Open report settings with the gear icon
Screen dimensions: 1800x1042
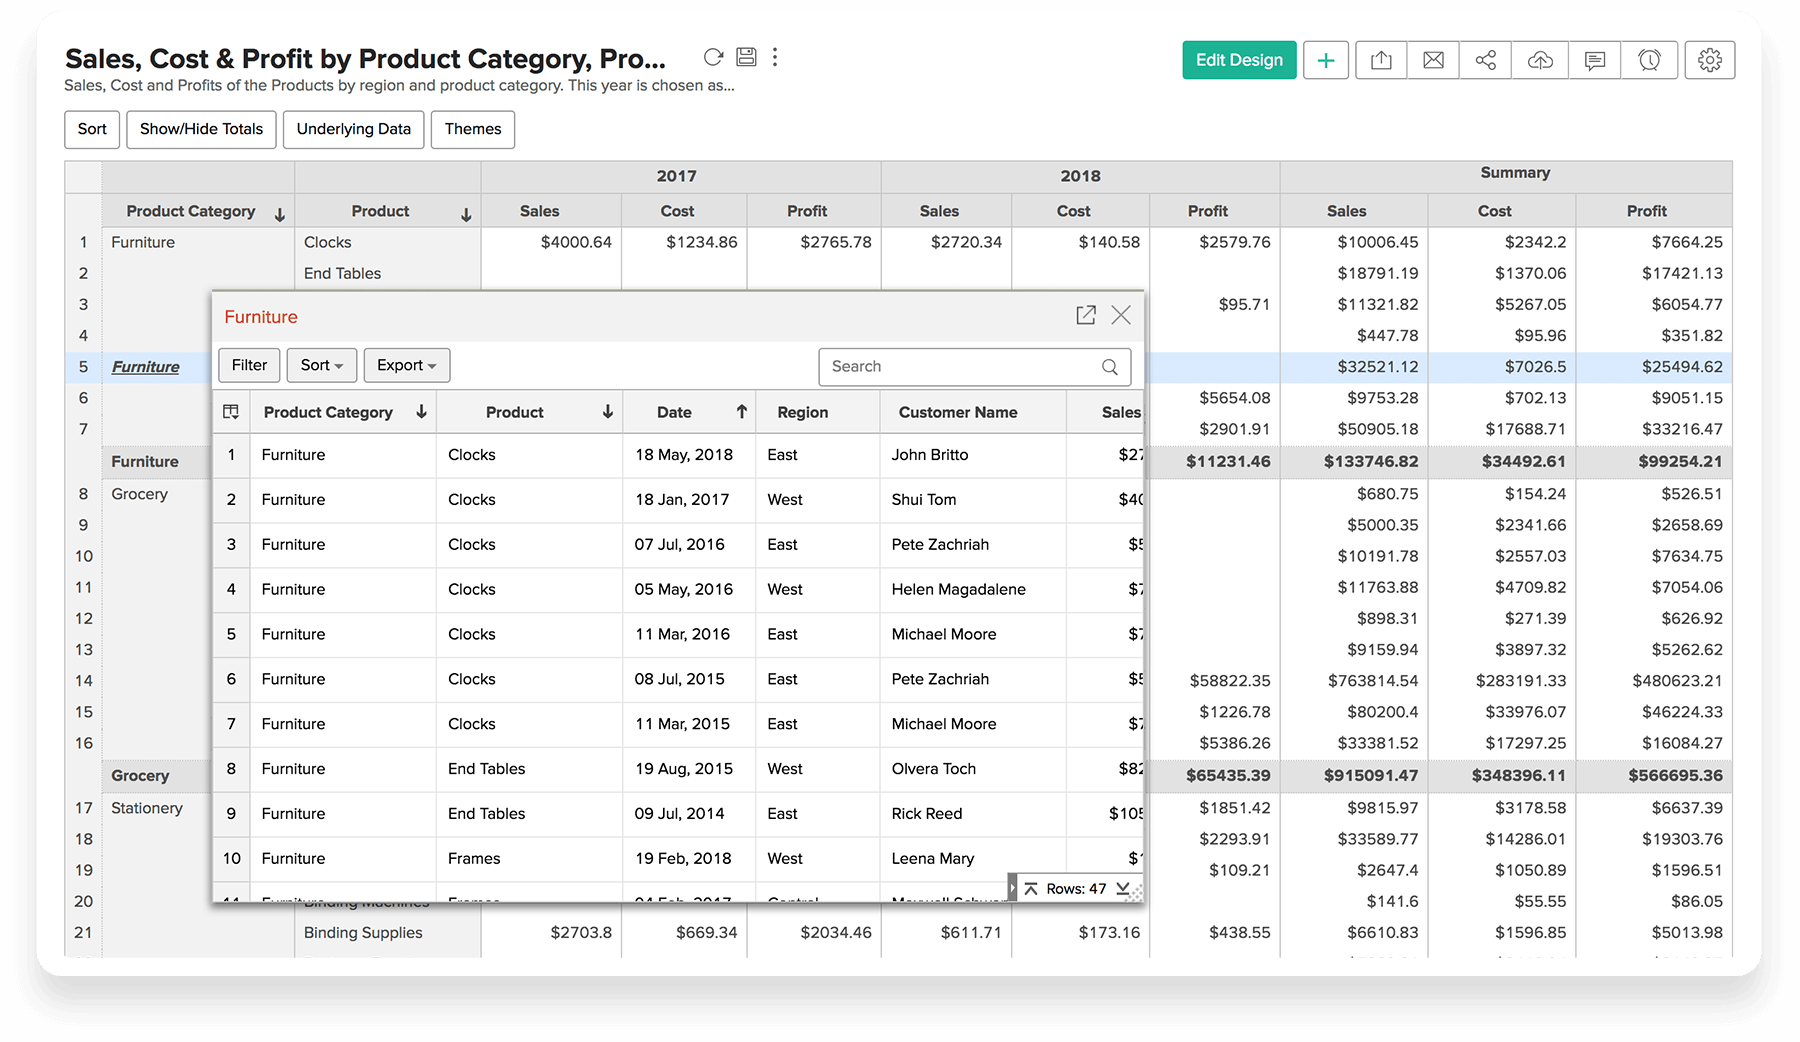(1710, 60)
